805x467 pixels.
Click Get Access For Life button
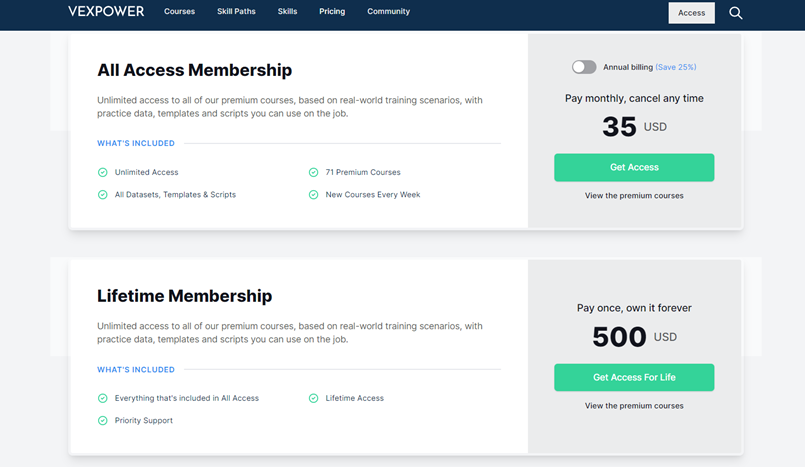coord(634,377)
